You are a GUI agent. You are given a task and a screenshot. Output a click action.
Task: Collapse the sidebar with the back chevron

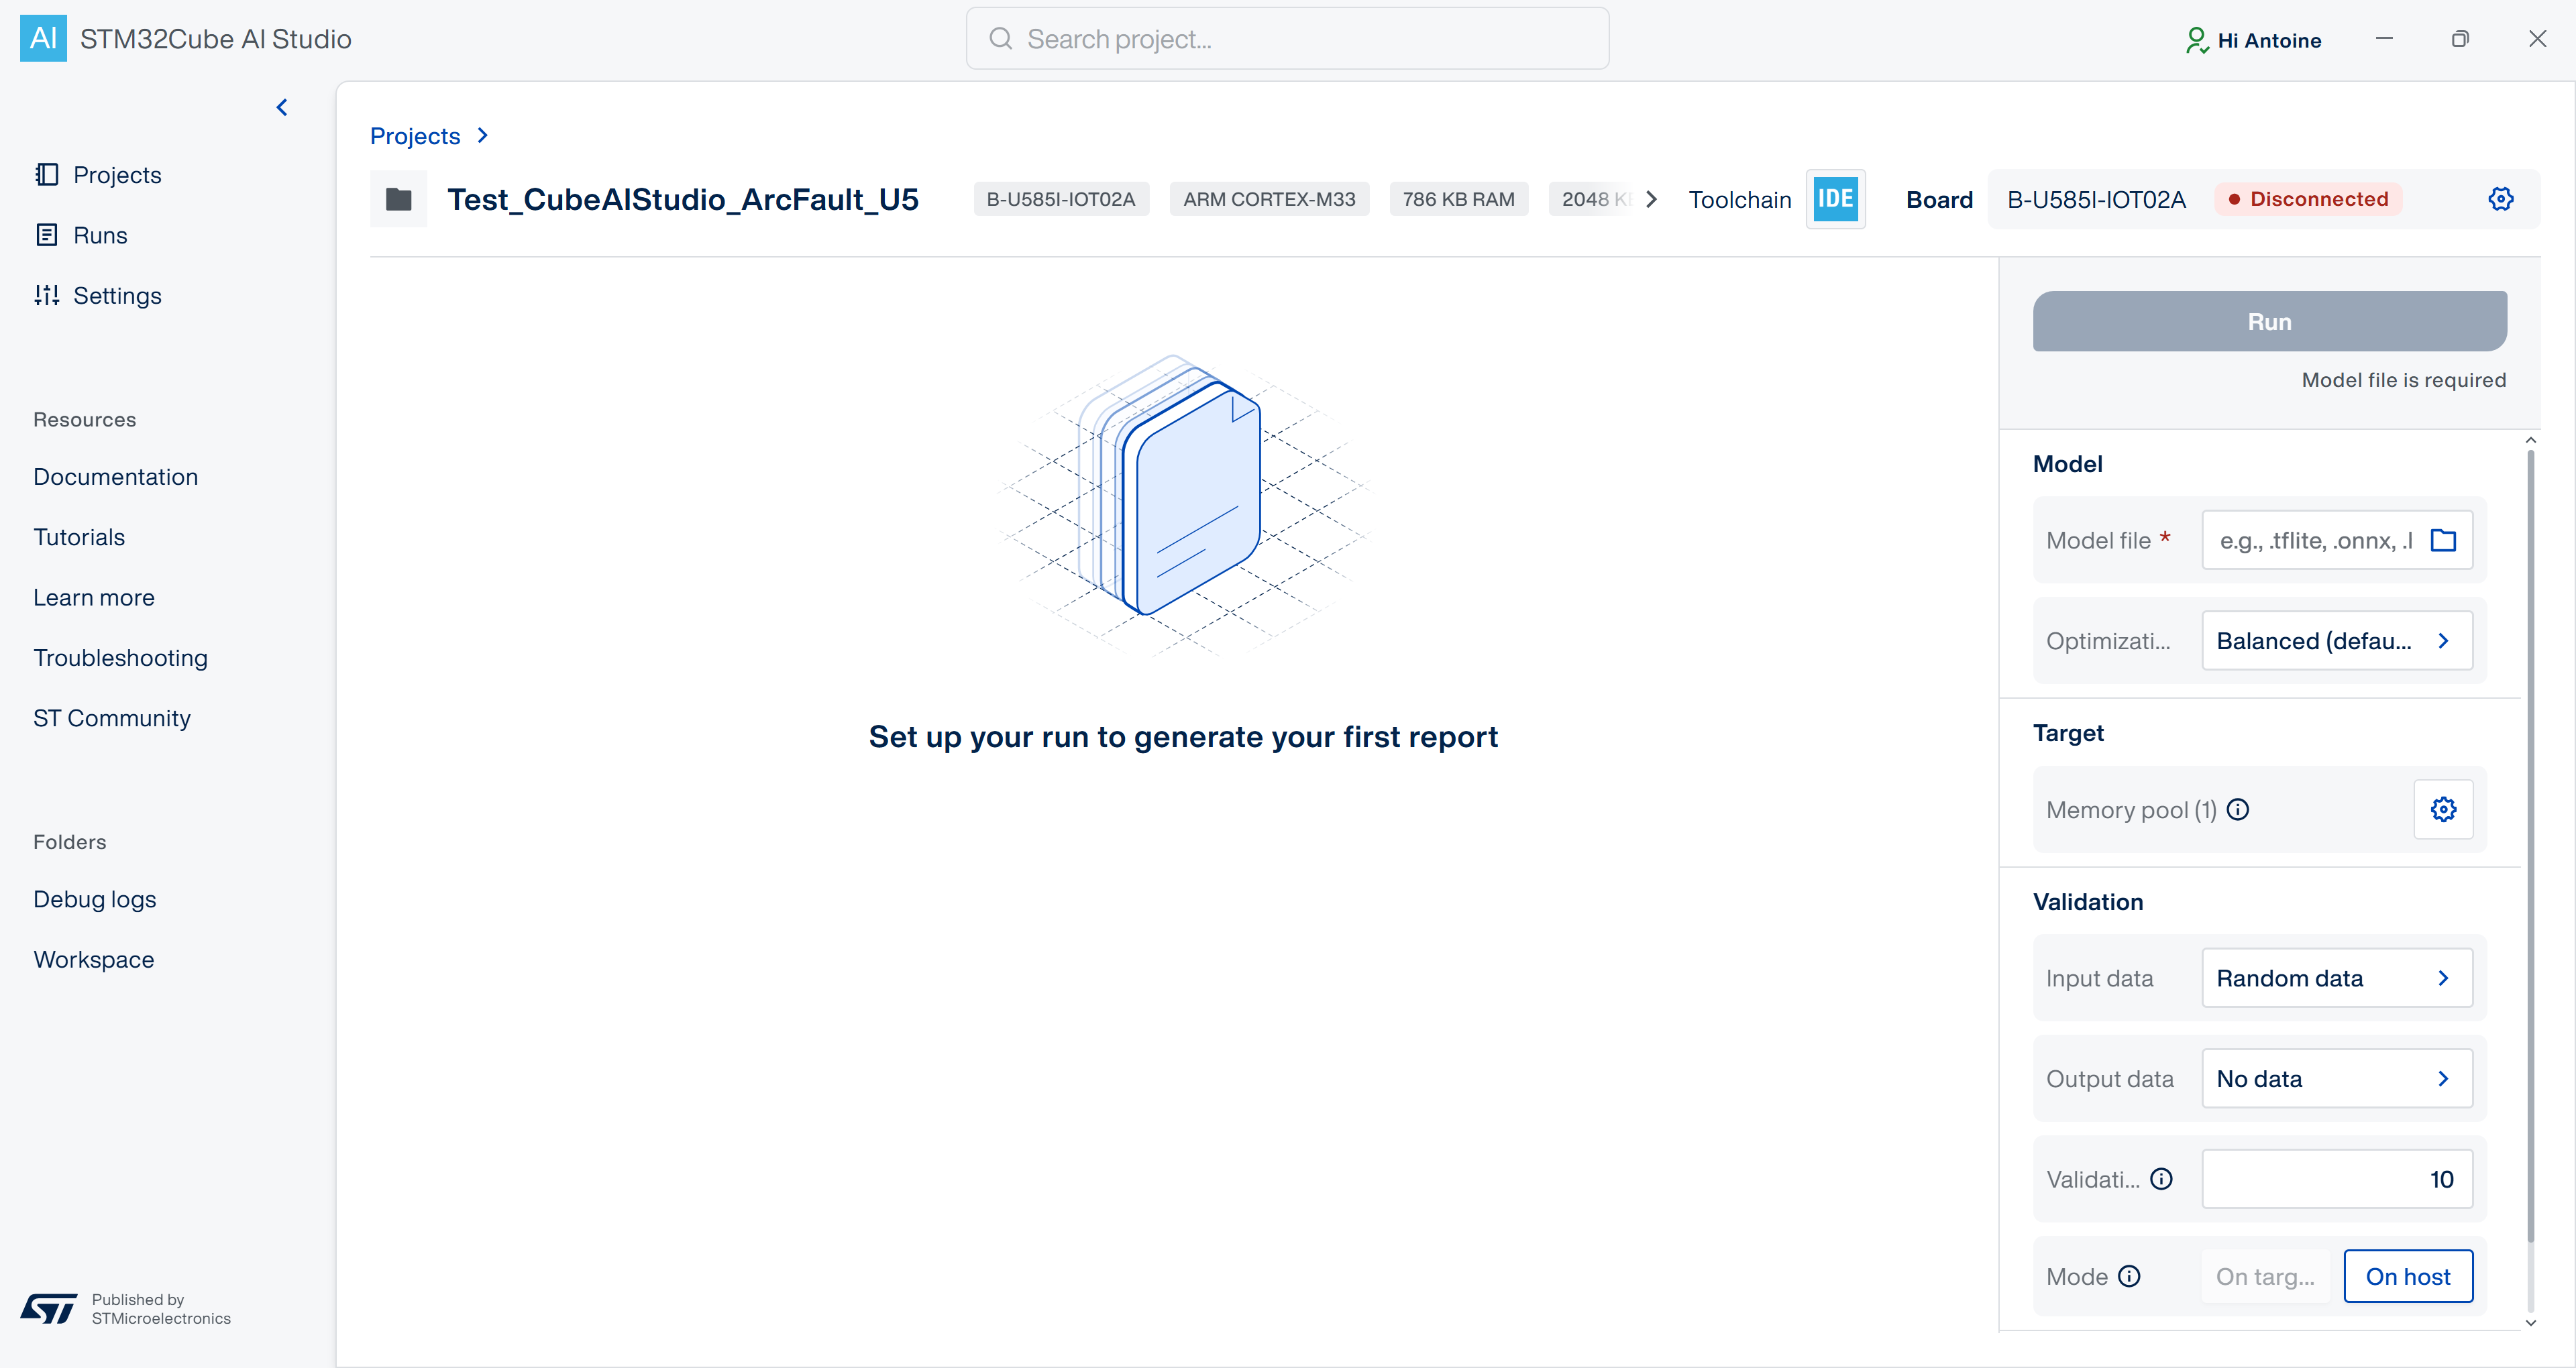click(x=282, y=107)
